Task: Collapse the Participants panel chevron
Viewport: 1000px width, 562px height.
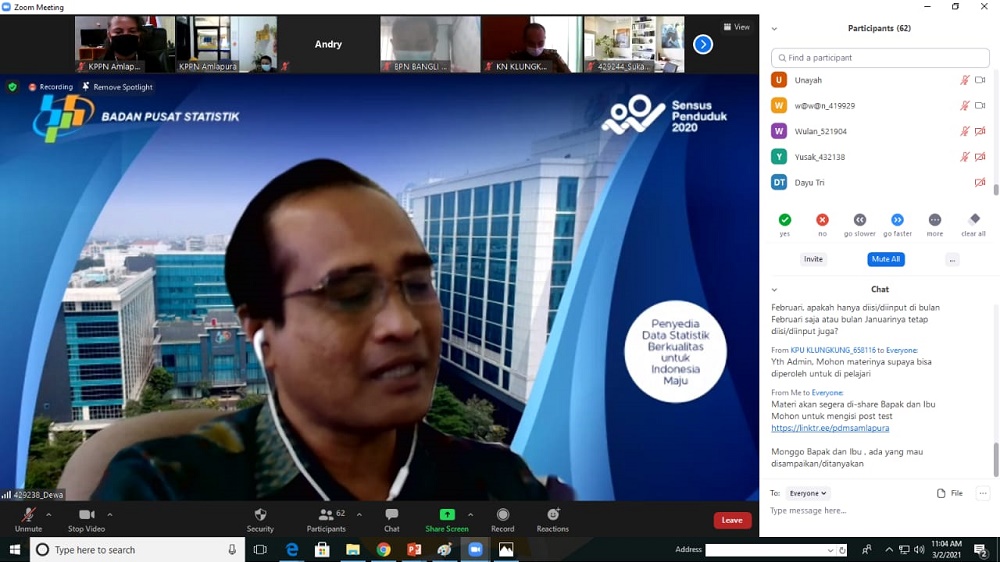Action: [x=774, y=29]
